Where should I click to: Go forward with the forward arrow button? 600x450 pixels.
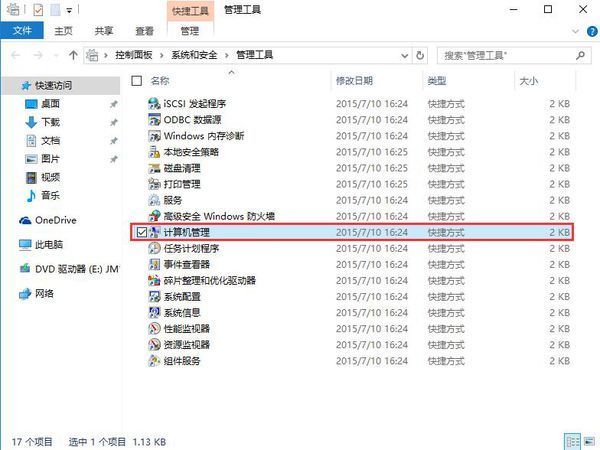pyautogui.click(x=38, y=56)
